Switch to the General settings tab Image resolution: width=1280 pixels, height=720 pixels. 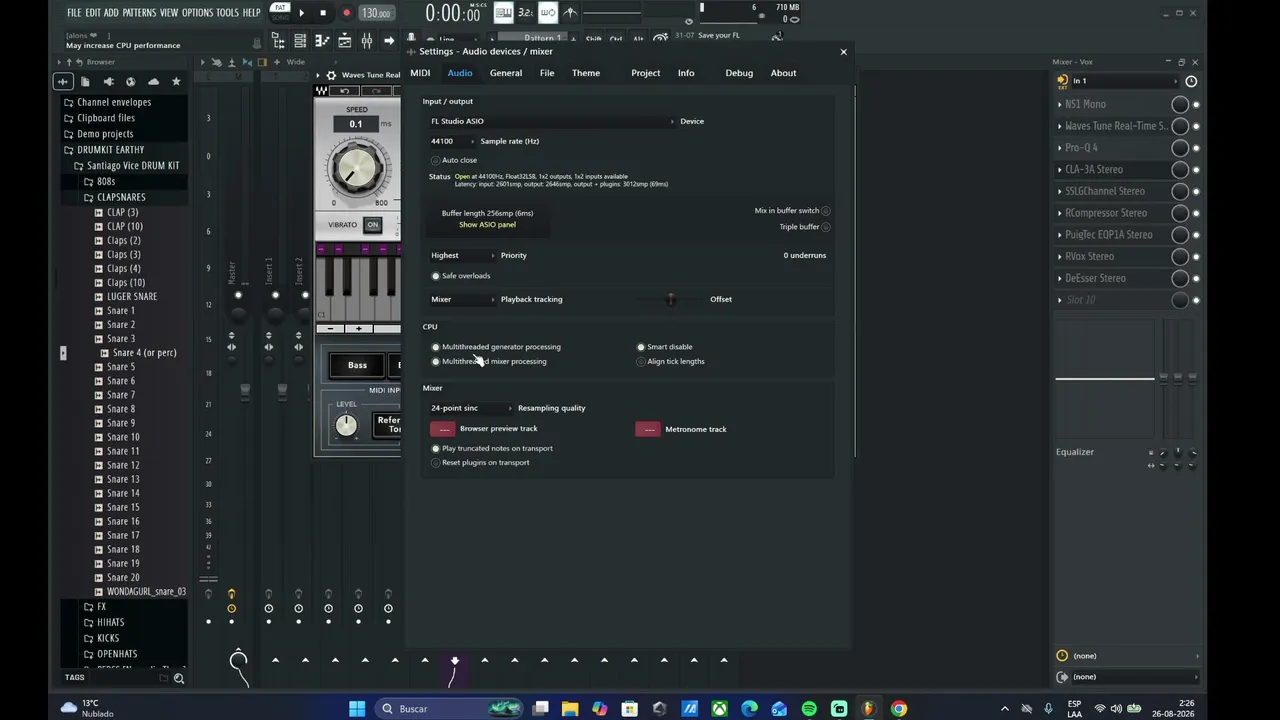pyautogui.click(x=506, y=73)
